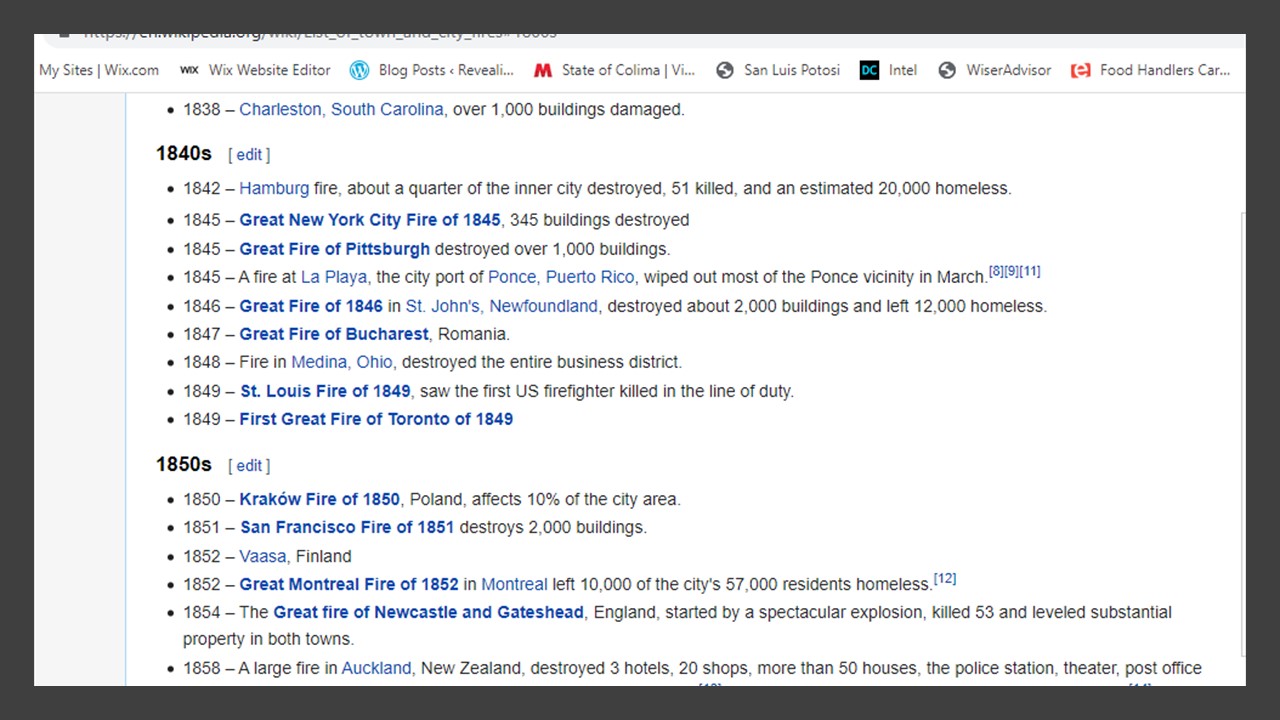Follow the Great Fire of Pittsburgh link

click(334, 249)
